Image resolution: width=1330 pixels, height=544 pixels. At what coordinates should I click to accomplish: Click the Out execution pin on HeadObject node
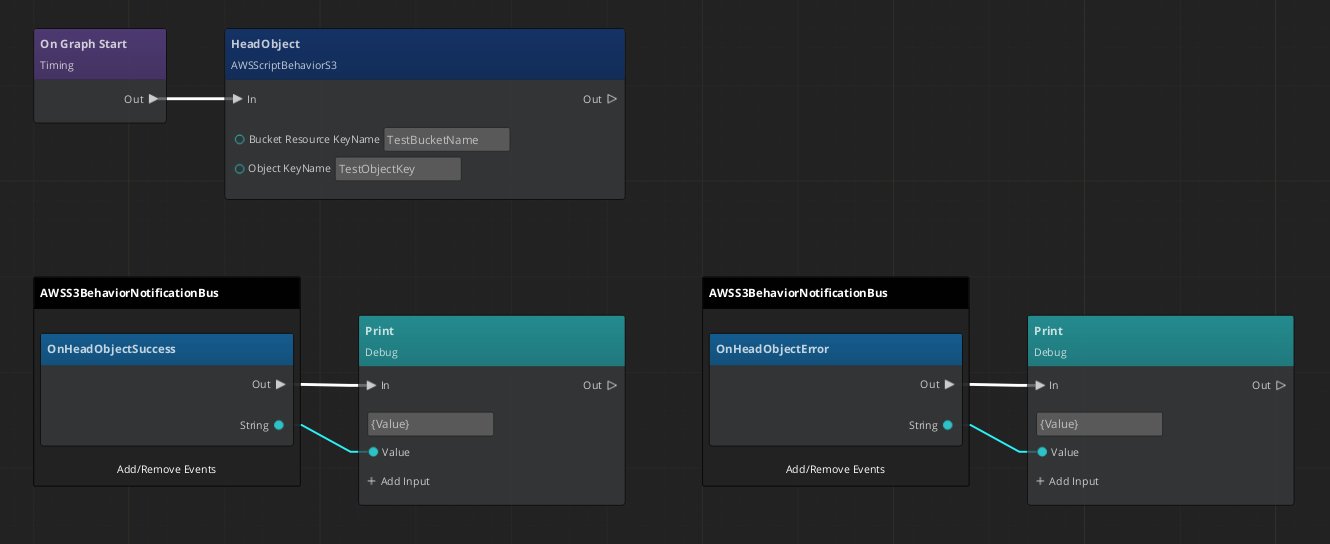point(611,99)
